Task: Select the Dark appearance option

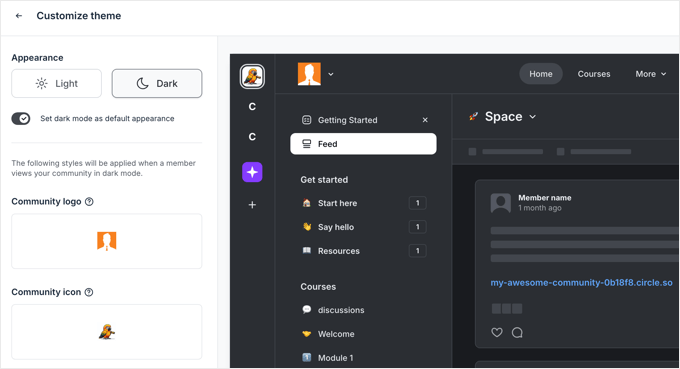Action: [x=157, y=83]
